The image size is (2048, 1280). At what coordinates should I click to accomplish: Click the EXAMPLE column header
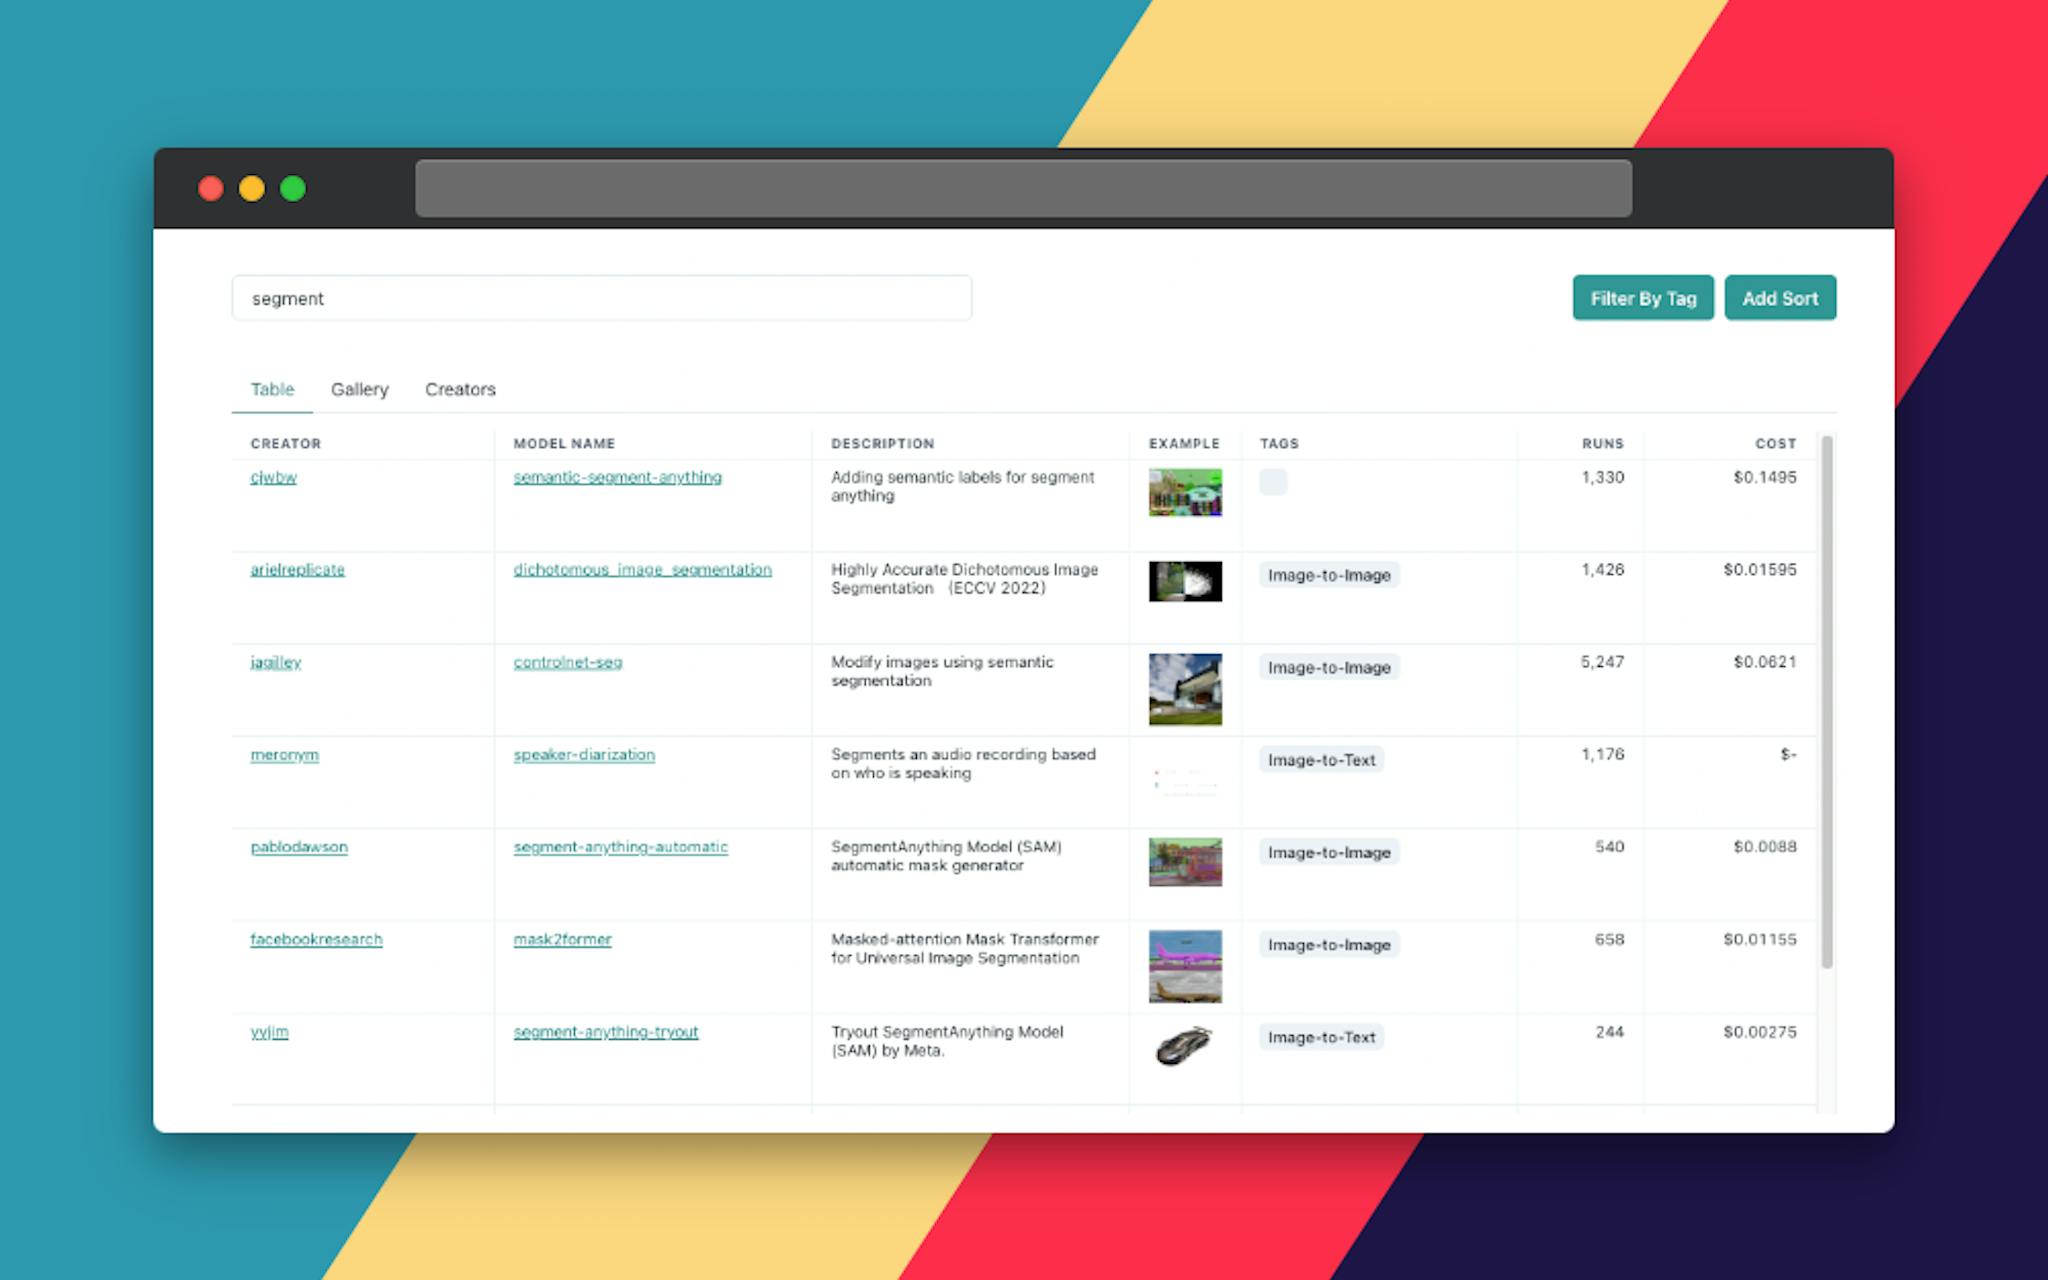click(1184, 443)
